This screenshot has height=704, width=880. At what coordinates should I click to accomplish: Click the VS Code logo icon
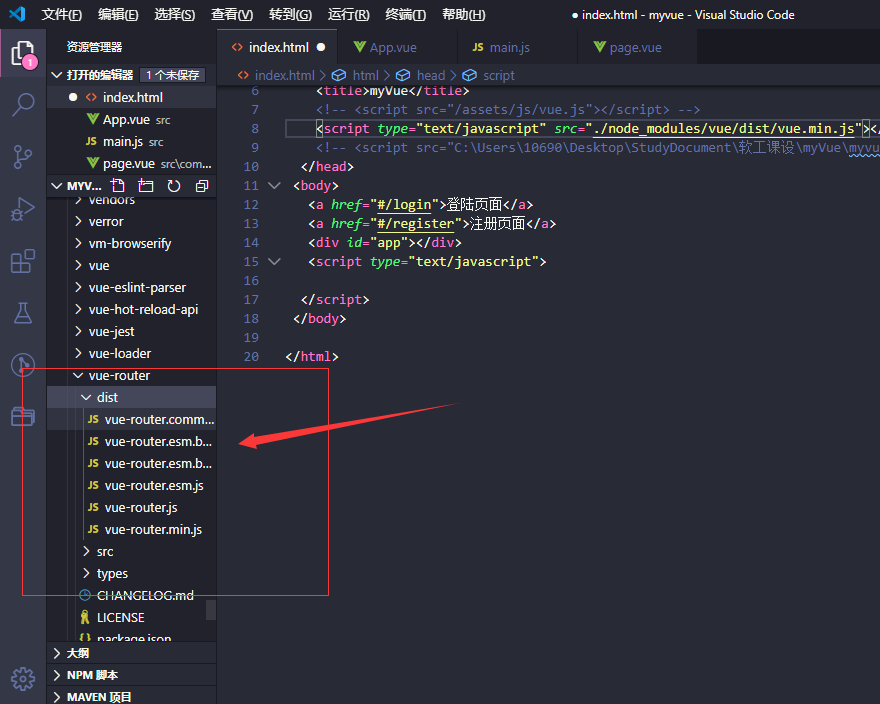click(17, 13)
